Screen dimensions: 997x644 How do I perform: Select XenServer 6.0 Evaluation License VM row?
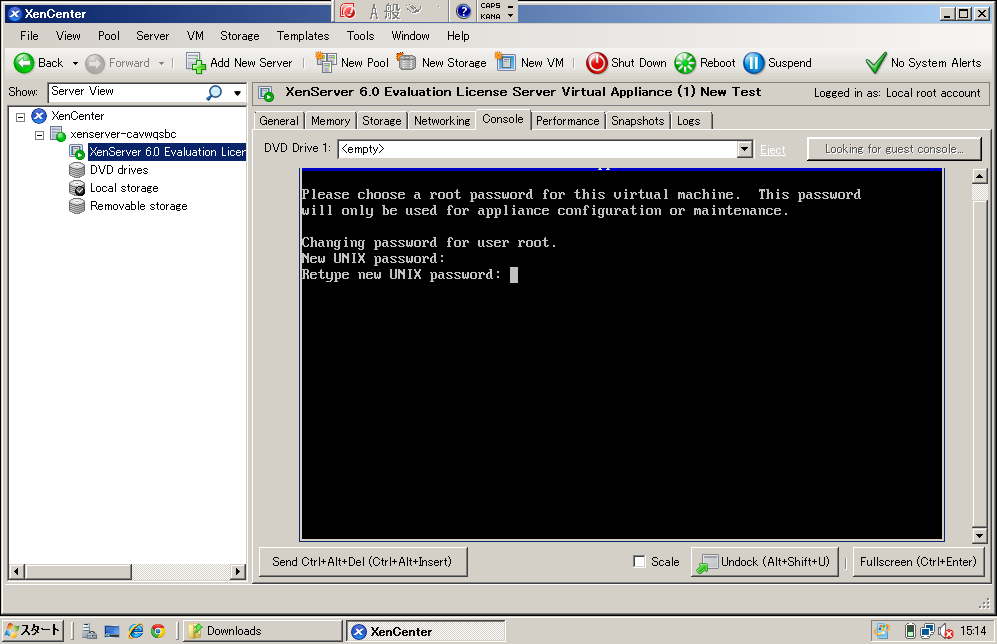(x=167, y=152)
